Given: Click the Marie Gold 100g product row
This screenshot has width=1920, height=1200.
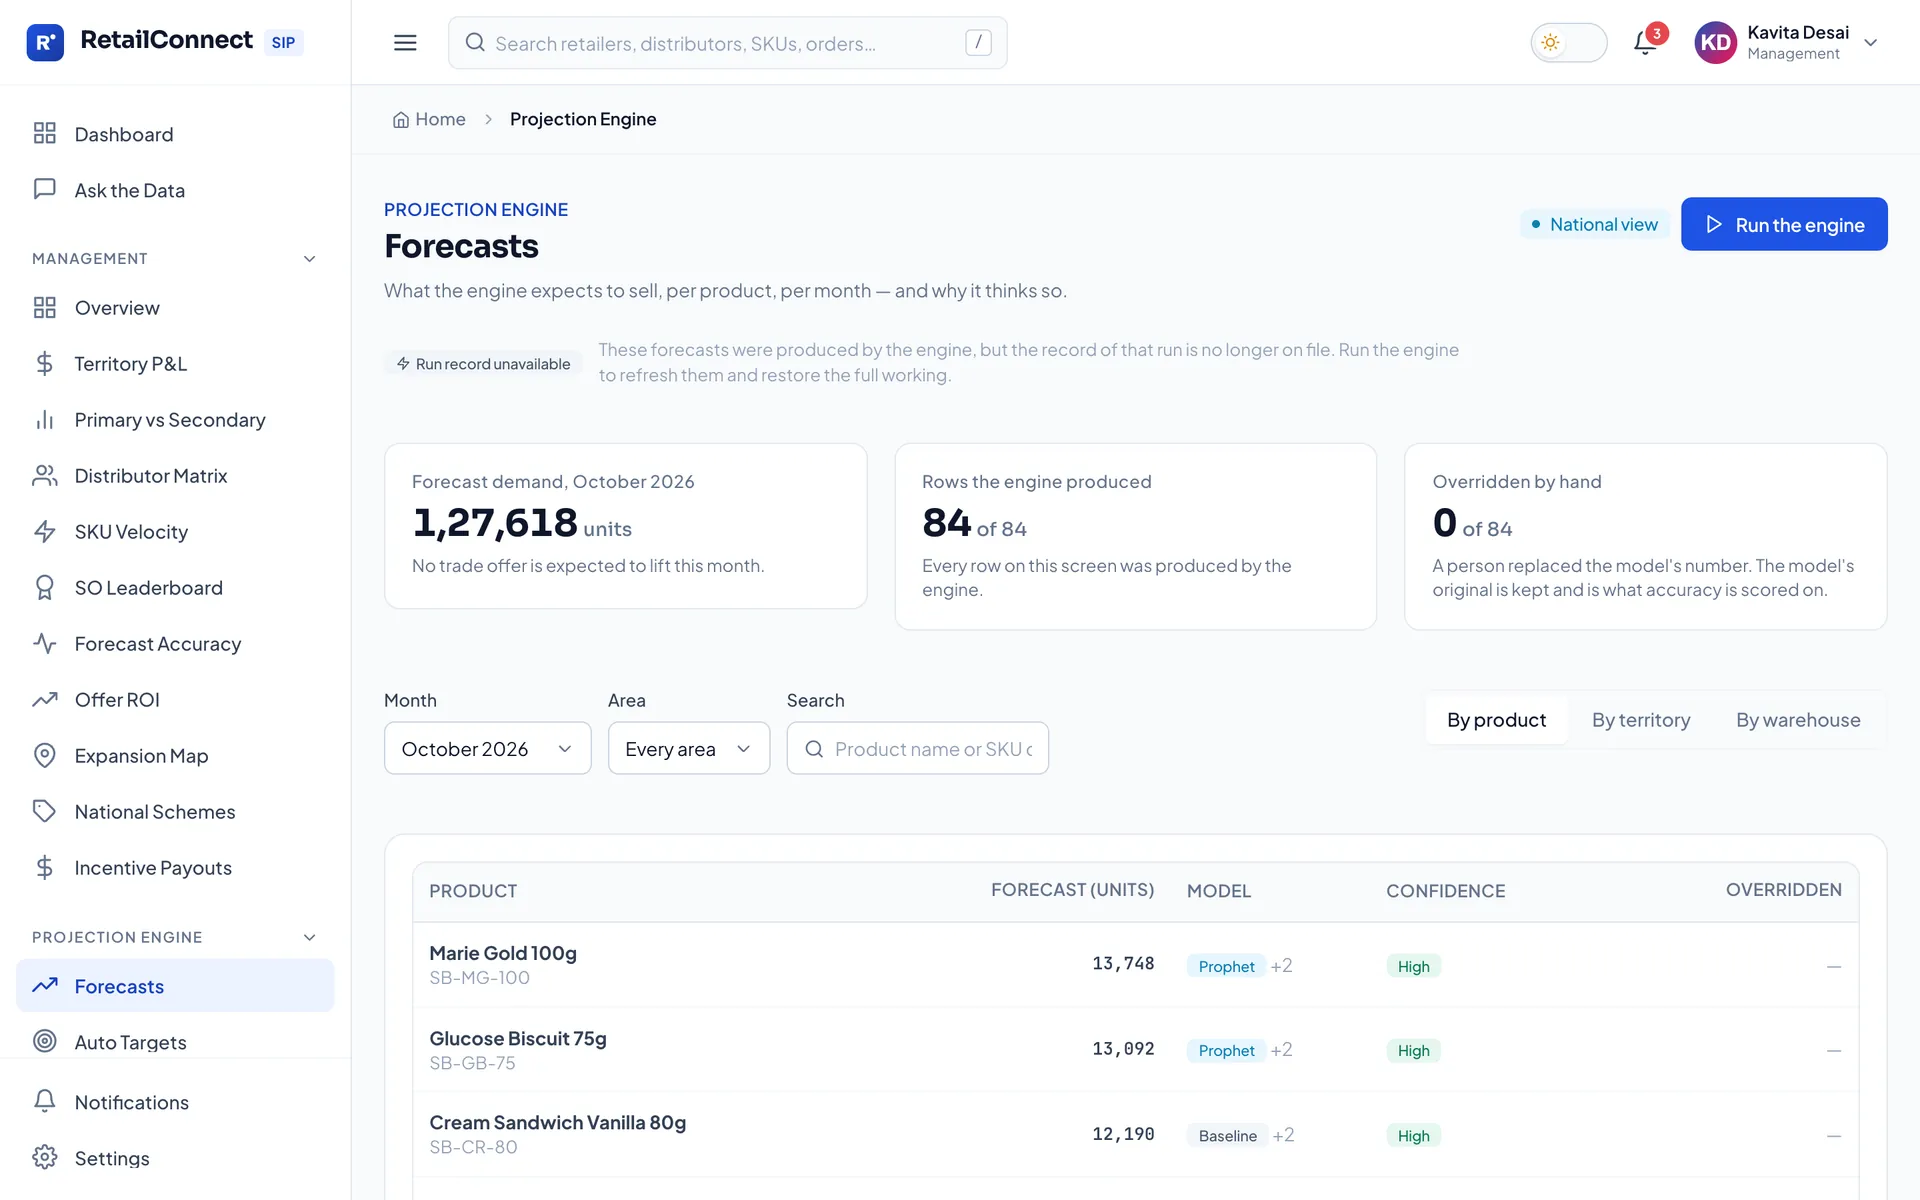Looking at the screenshot, I should click(x=1136, y=965).
